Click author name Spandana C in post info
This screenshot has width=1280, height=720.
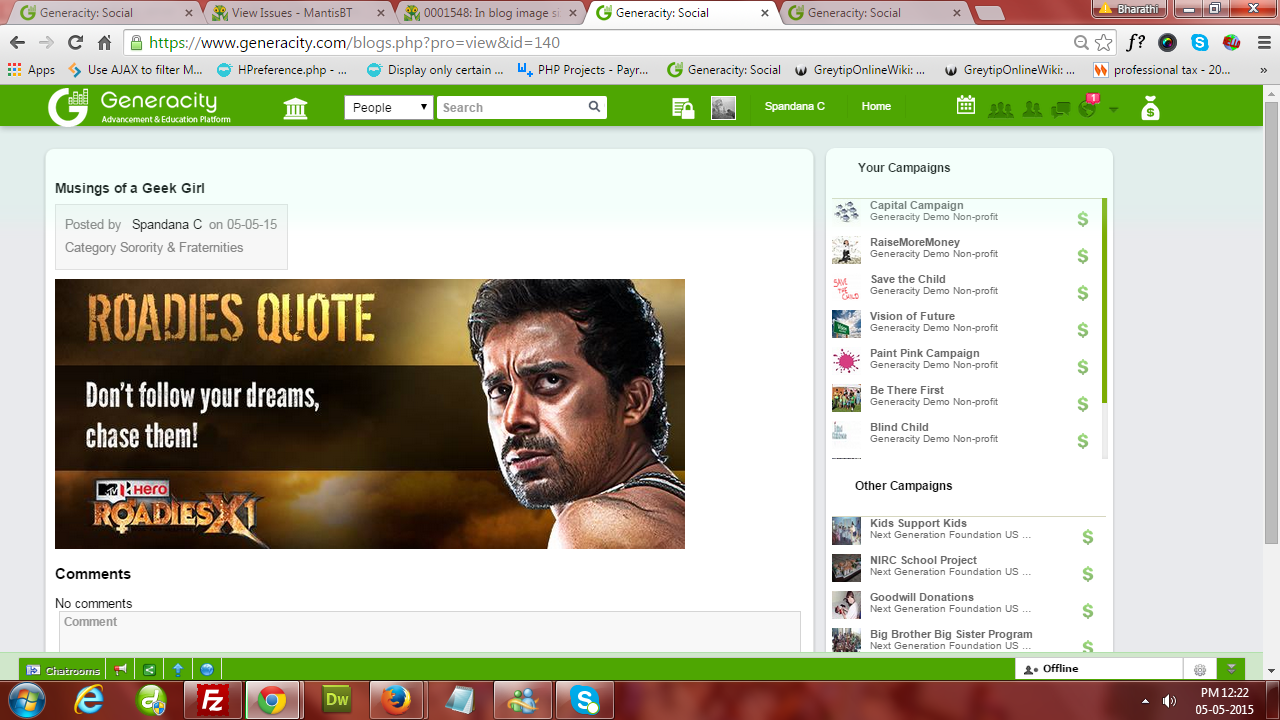click(x=167, y=225)
